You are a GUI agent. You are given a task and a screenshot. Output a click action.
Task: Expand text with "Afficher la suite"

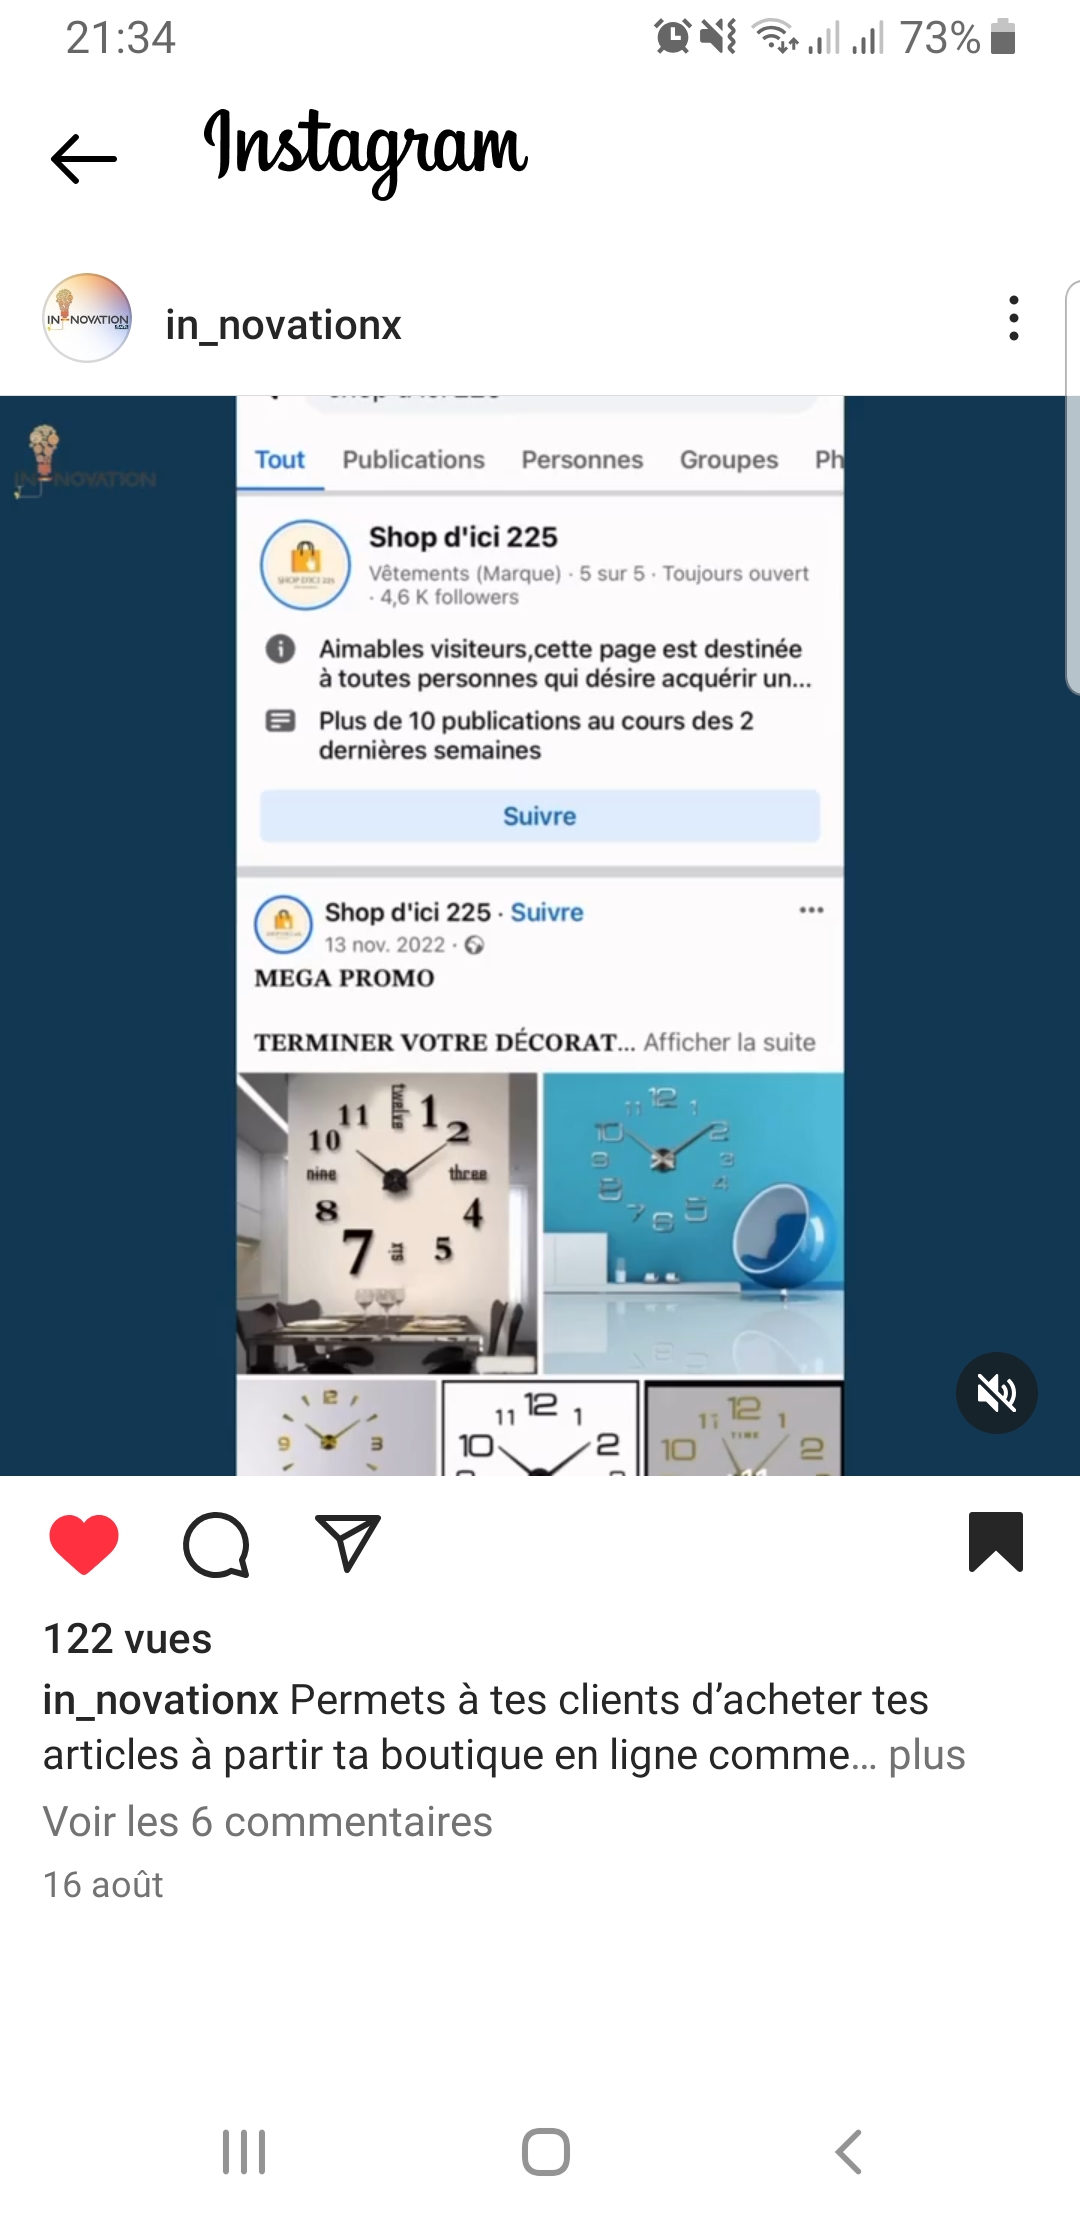[730, 1042]
